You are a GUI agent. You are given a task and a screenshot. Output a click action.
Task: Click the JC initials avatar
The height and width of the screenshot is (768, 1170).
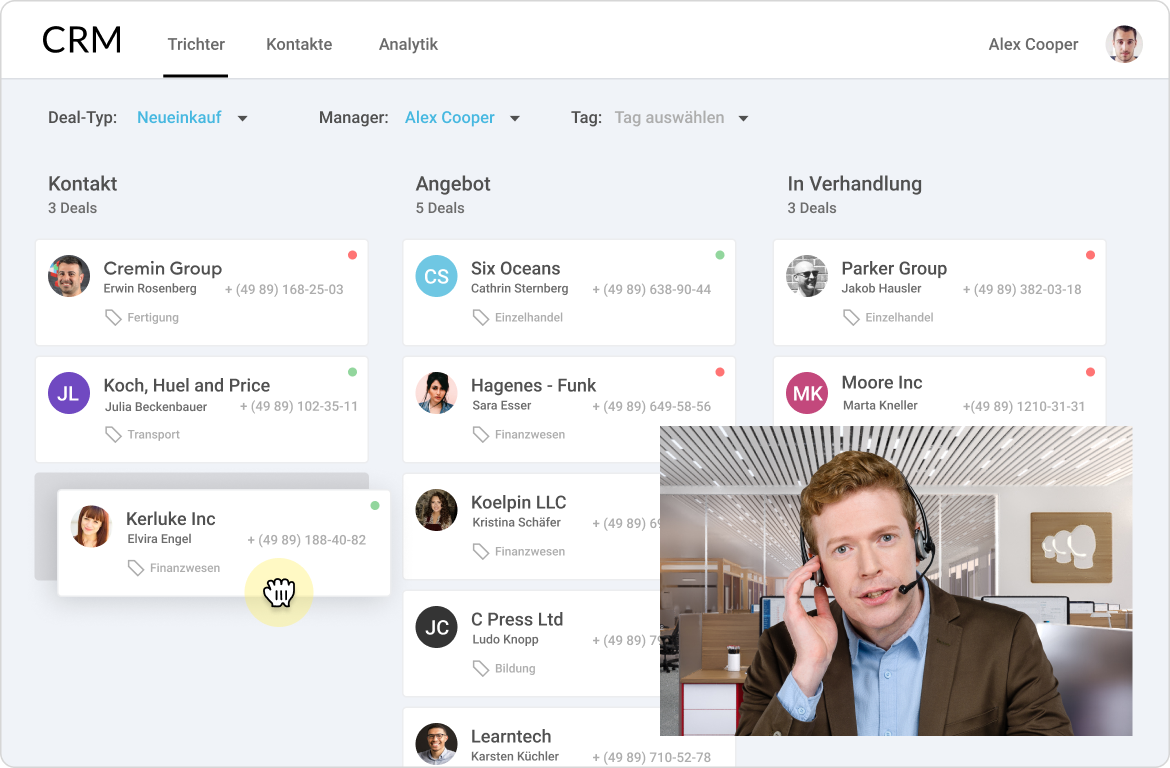(437, 627)
